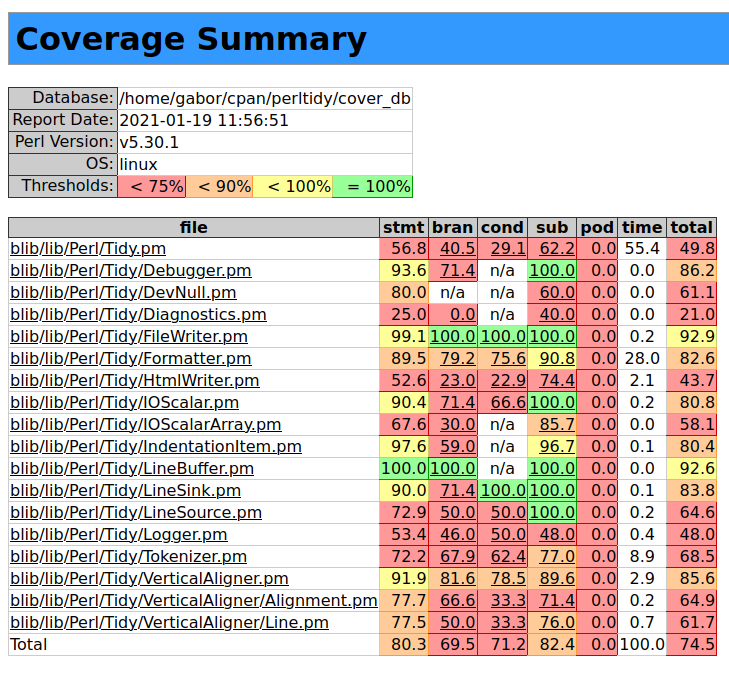Viewport: 729px width, 680px height.
Task: Open the blib/lib/Perl/Tidy.pm file link
Action: [88, 249]
